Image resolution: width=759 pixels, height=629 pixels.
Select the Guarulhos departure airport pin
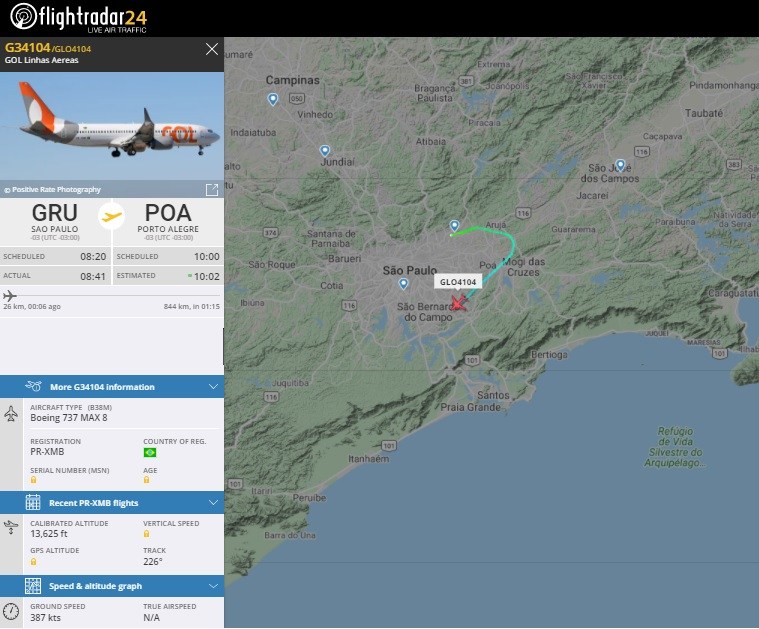click(x=454, y=226)
